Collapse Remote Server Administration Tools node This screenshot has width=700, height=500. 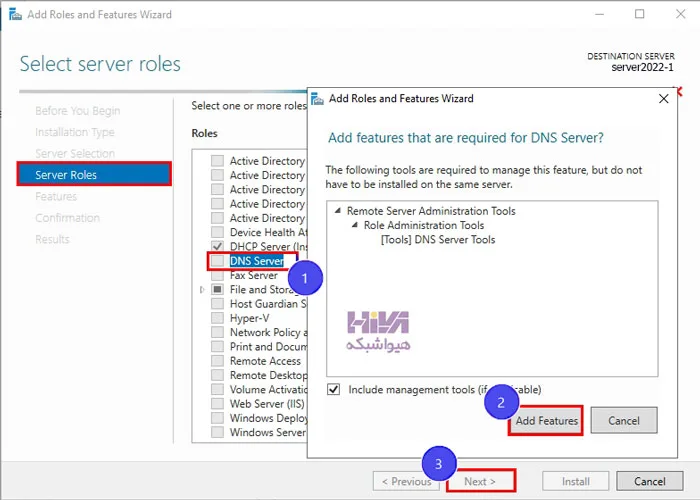tap(338, 211)
